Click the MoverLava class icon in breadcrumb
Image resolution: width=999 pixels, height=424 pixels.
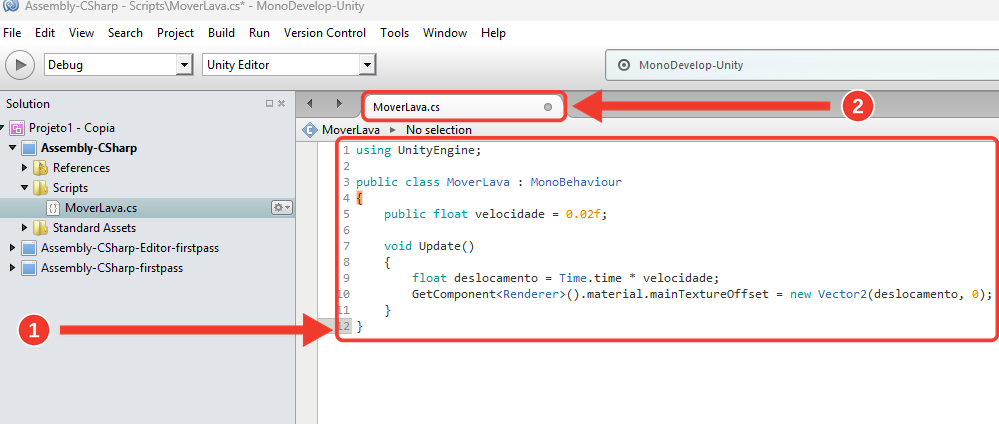[310, 130]
